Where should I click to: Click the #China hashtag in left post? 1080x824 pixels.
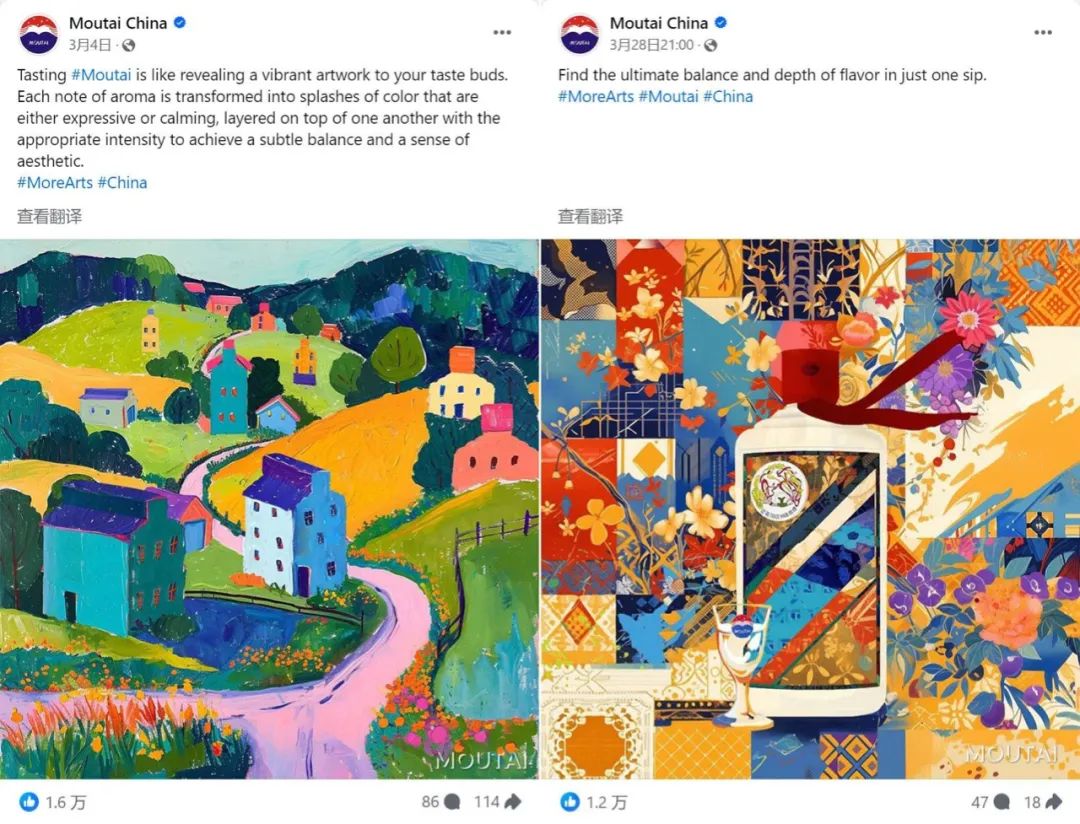pyautogui.click(x=122, y=183)
